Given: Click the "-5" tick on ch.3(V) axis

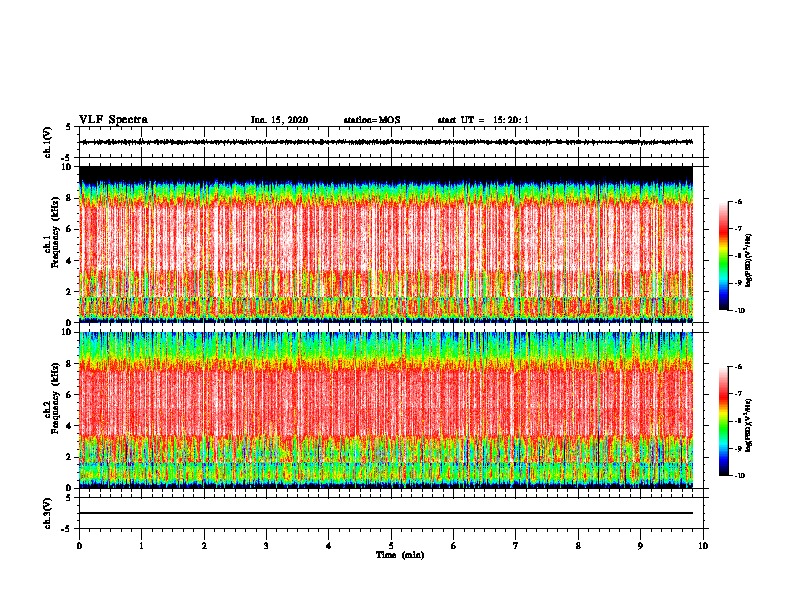Looking at the screenshot, I should tap(67, 529).
